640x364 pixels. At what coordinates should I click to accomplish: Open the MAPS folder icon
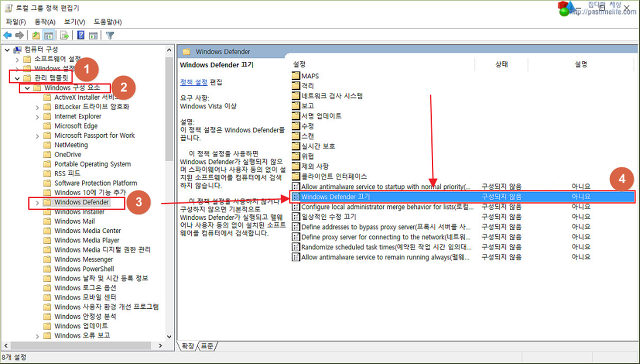[x=296, y=76]
